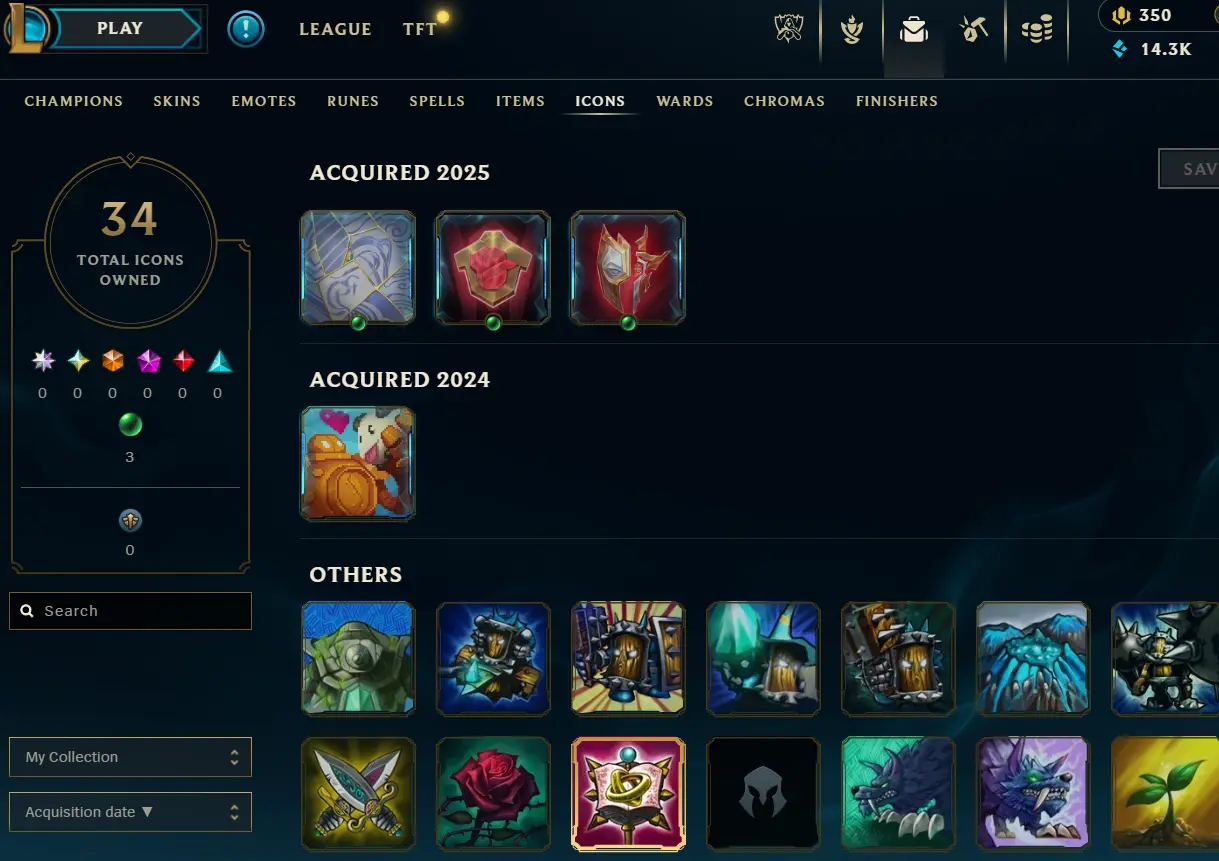The height and width of the screenshot is (861, 1219).
Task: Click the blue exclamation notification icon
Action: [246, 29]
